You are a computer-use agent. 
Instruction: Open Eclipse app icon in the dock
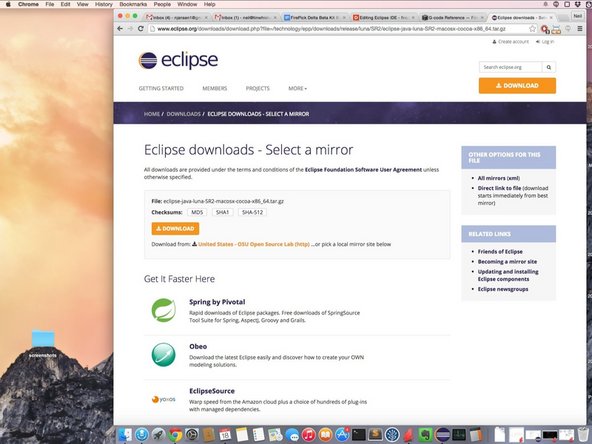[442, 435]
